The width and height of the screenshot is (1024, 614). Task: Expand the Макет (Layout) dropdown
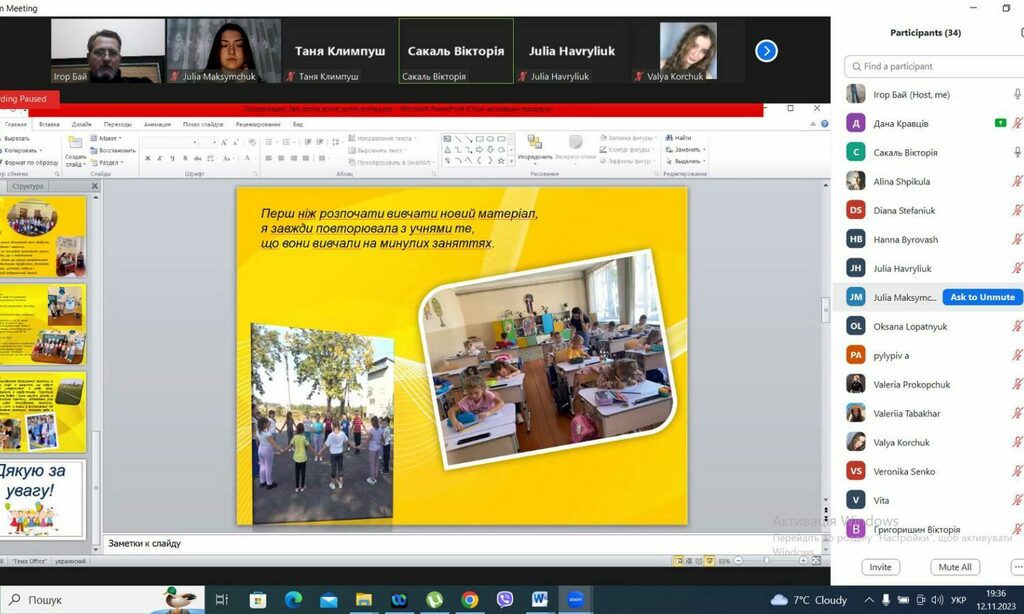[108, 138]
